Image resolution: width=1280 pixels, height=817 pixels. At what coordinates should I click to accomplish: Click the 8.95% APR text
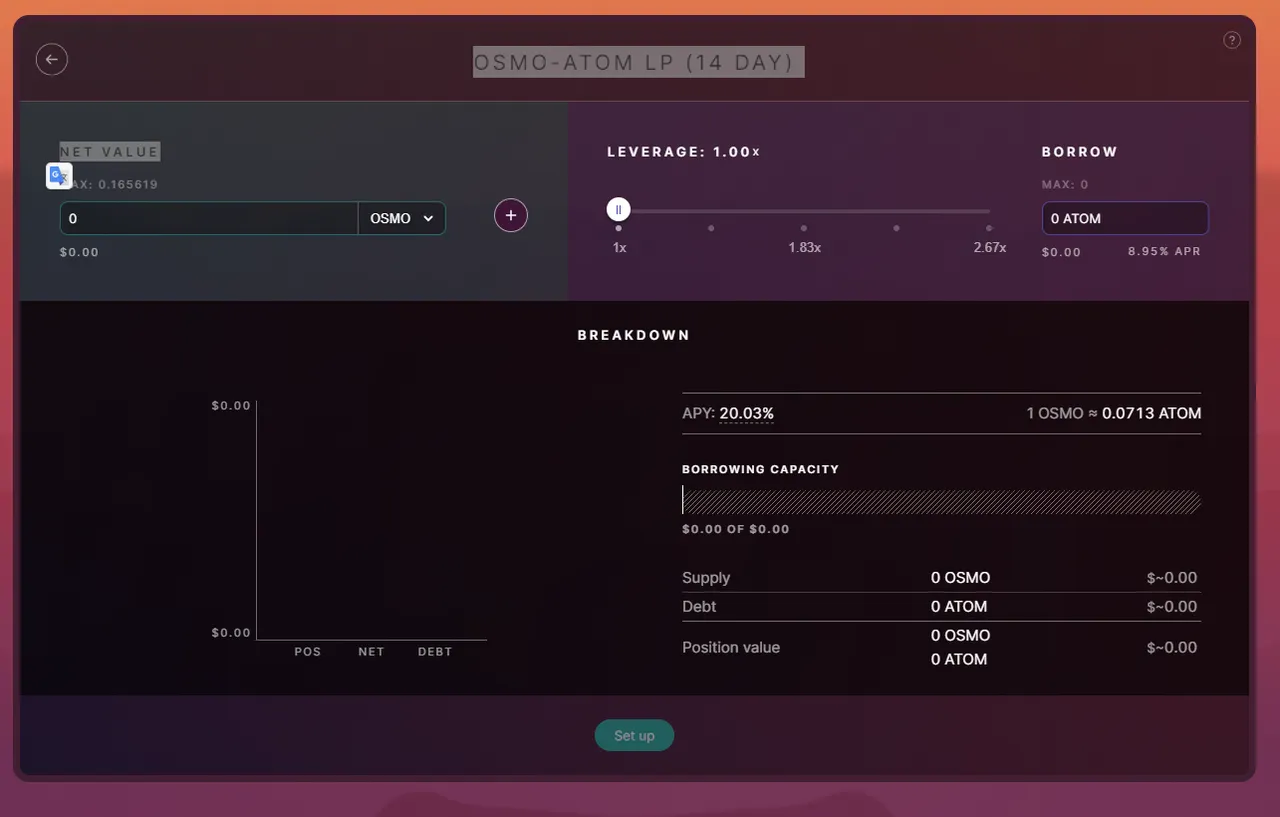pos(1164,252)
